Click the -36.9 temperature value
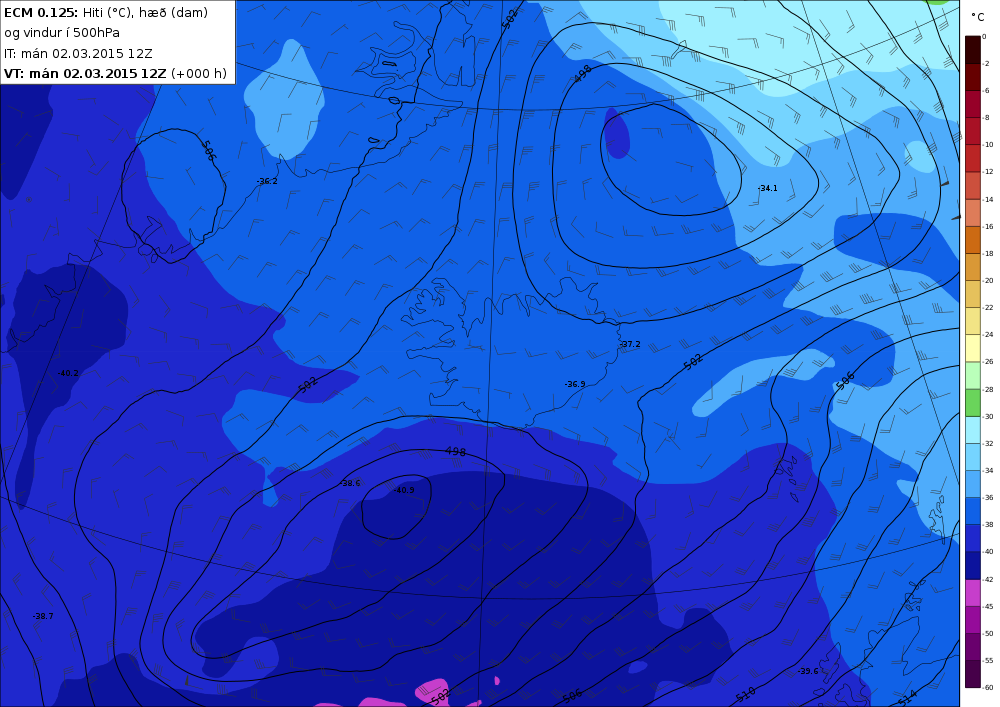 coord(575,384)
